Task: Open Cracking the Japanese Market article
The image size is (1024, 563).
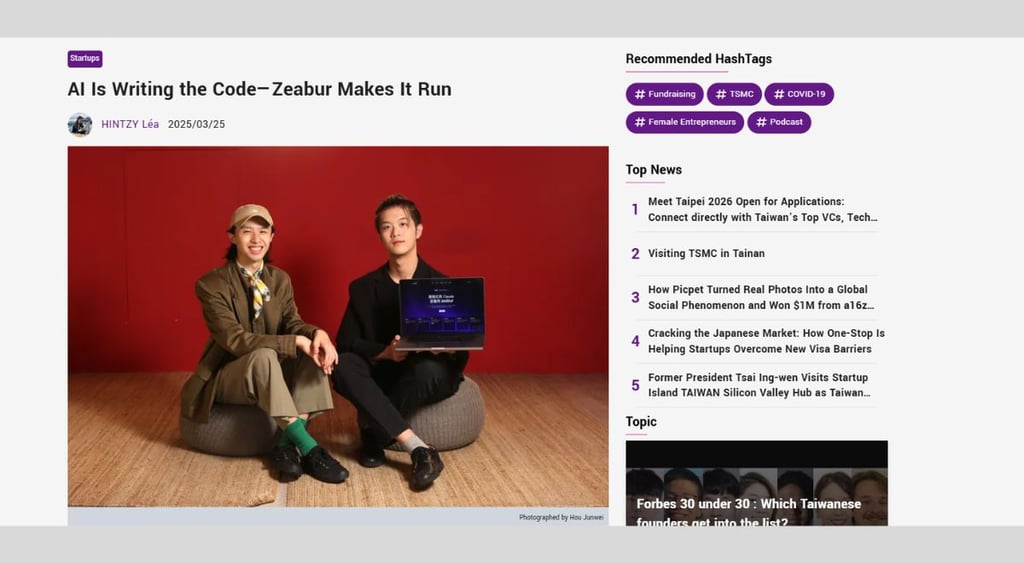Action: pyautogui.click(x=766, y=341)
